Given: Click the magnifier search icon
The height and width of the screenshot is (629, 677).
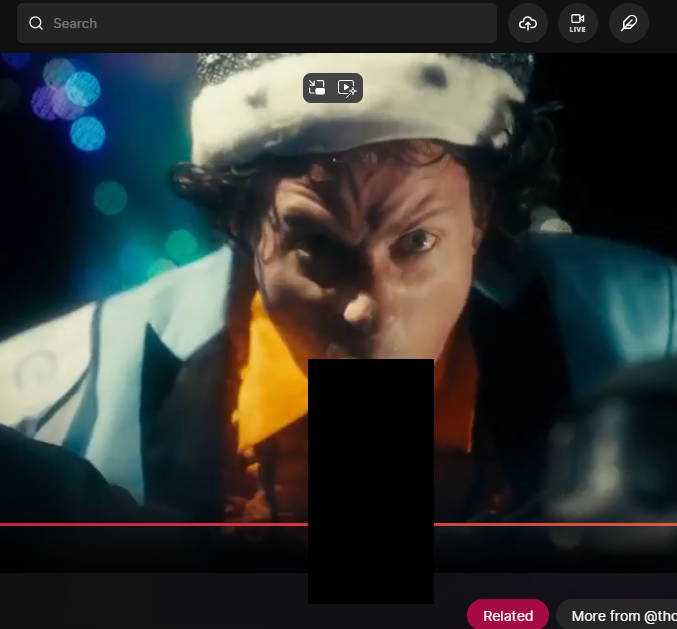Looking at the screenshot, I should [x=36, y=23].
